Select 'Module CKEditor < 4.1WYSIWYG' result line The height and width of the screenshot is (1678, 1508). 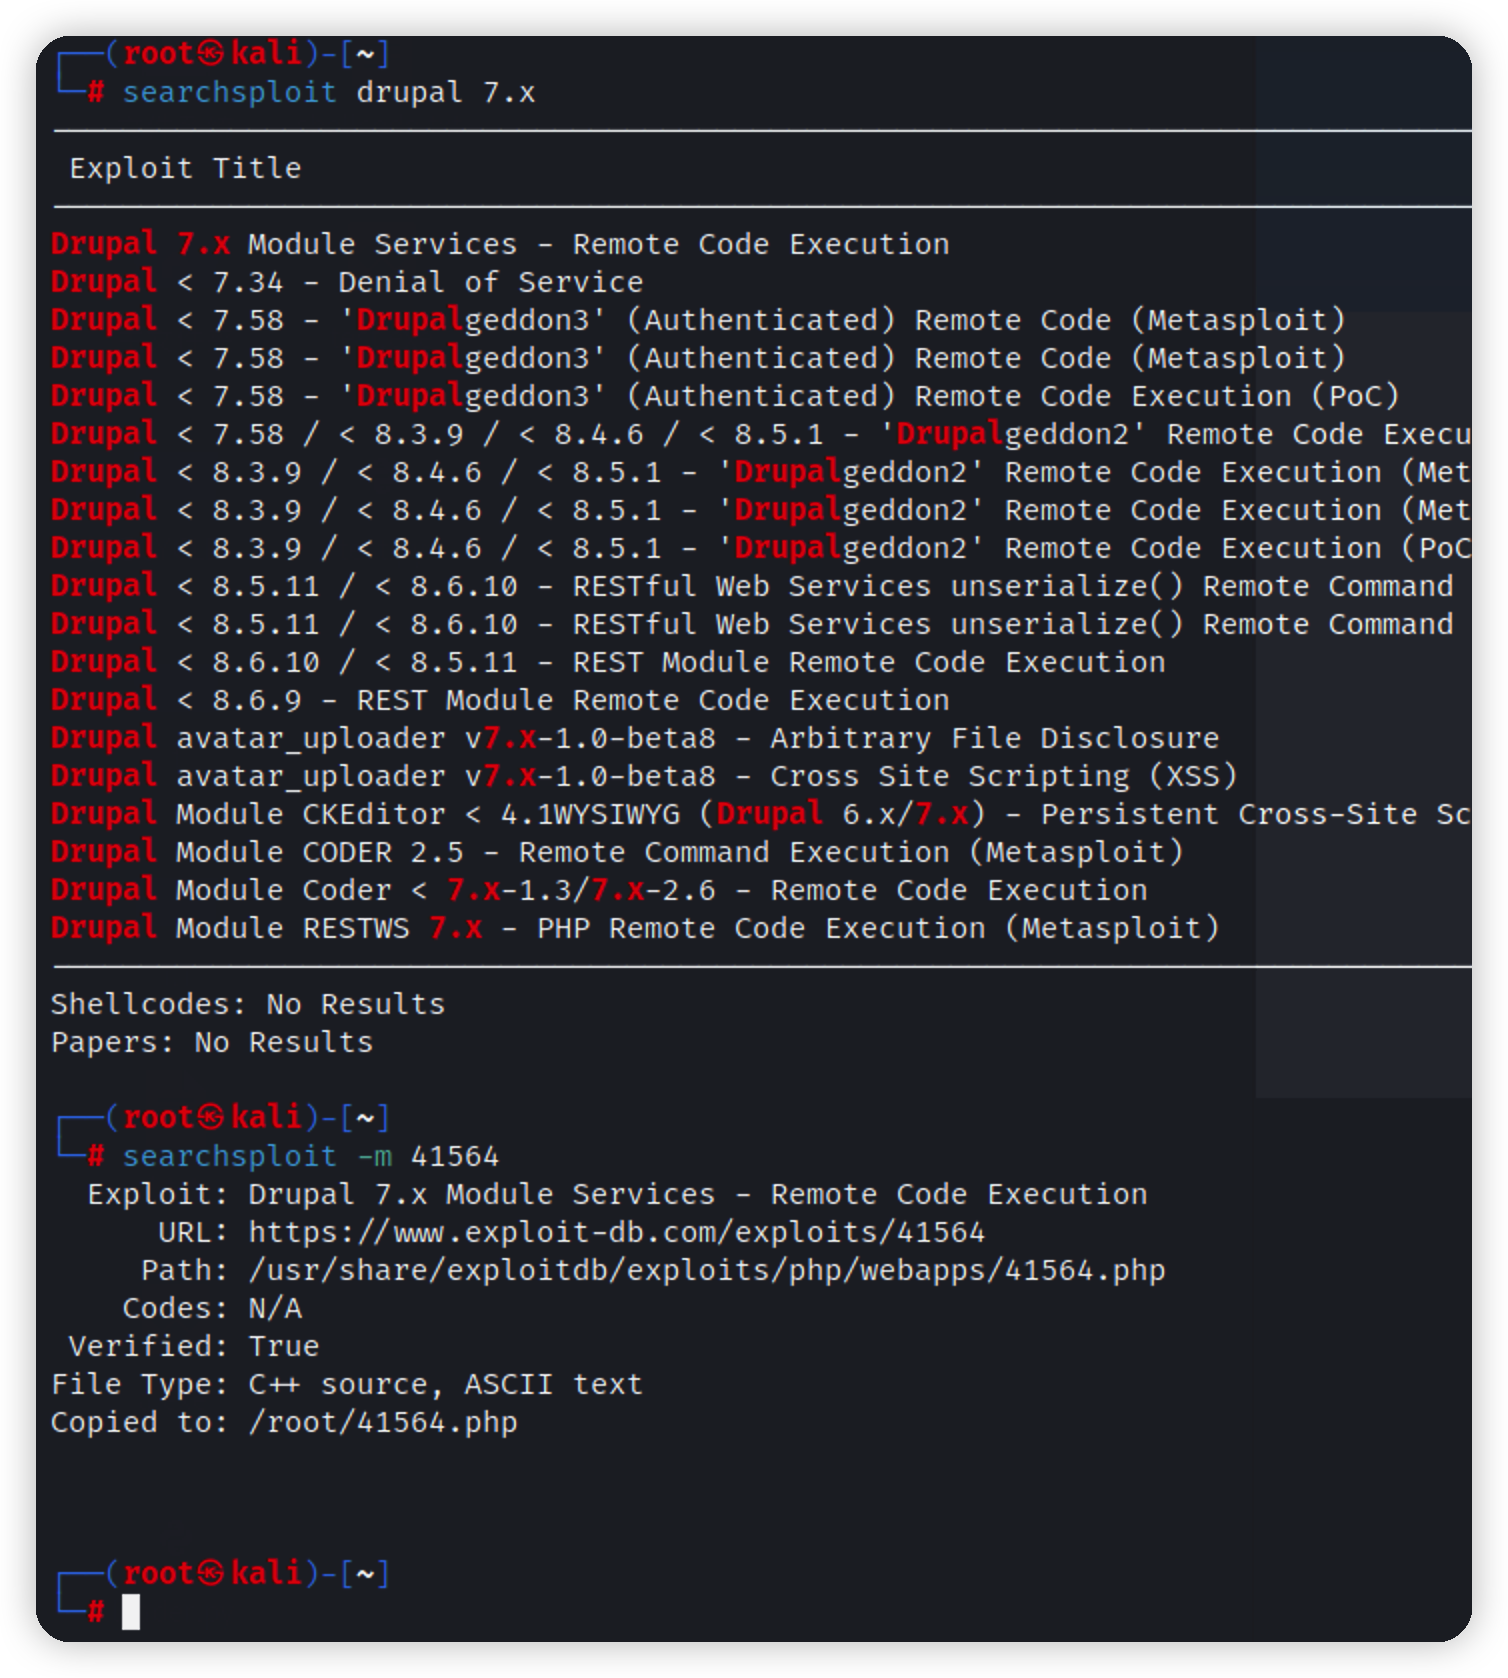tap(761, 814)
